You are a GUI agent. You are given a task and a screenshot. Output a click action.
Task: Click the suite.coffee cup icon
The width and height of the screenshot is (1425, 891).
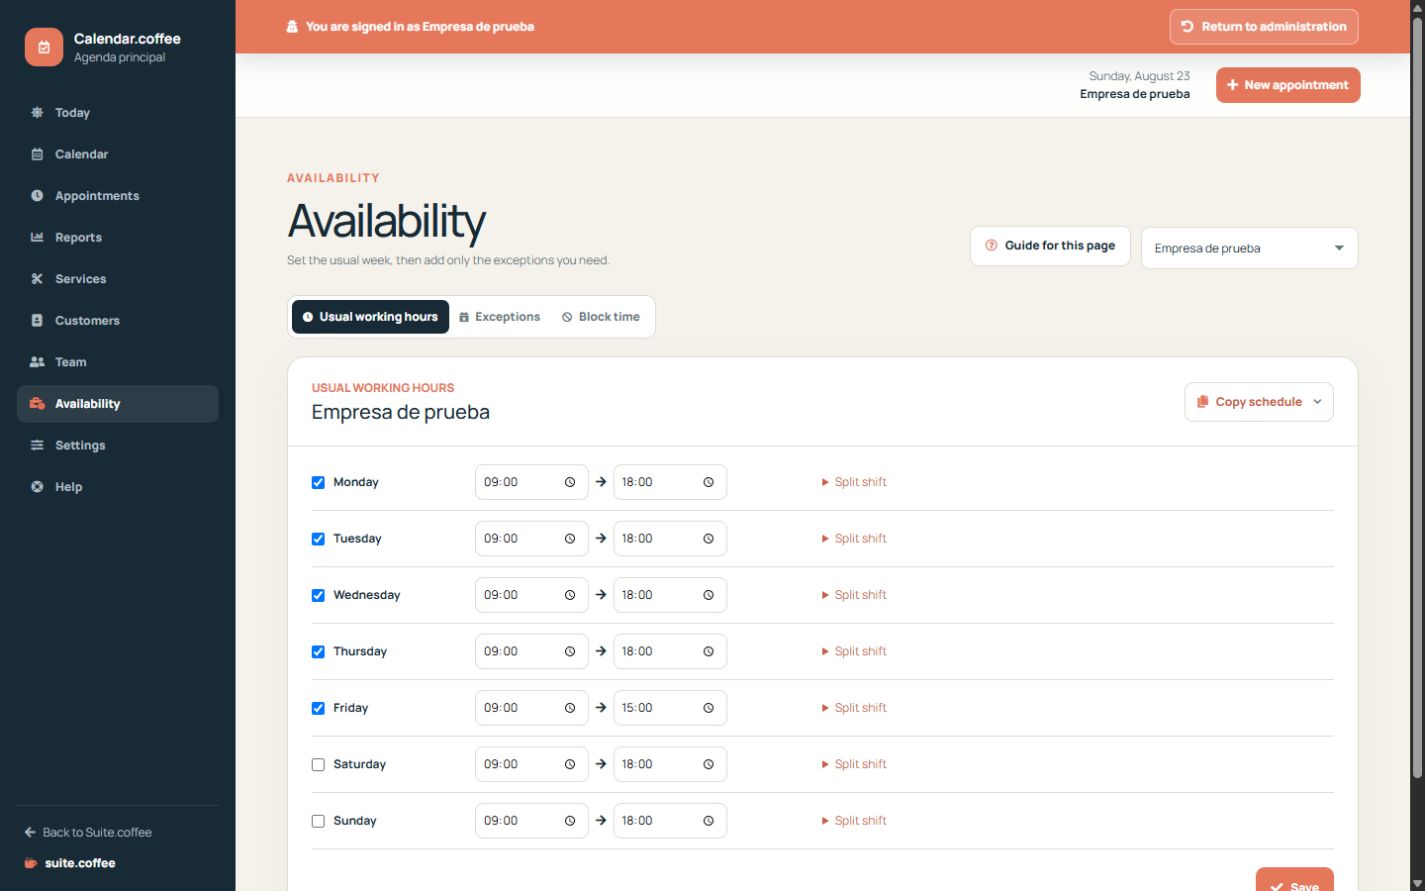click(x=31, y=863)
